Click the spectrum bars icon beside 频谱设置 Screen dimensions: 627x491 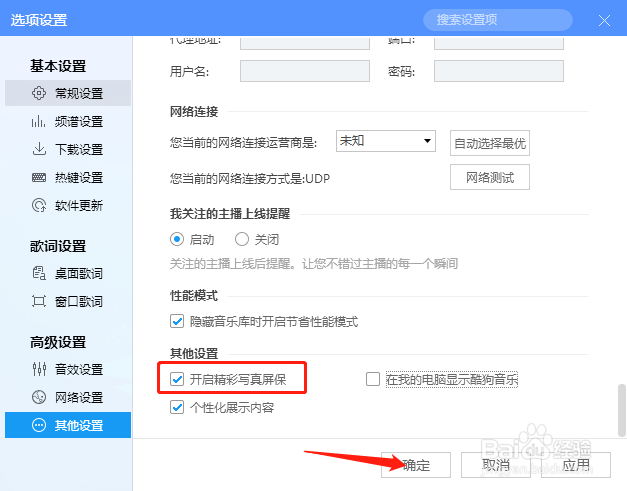click(39, 121)
